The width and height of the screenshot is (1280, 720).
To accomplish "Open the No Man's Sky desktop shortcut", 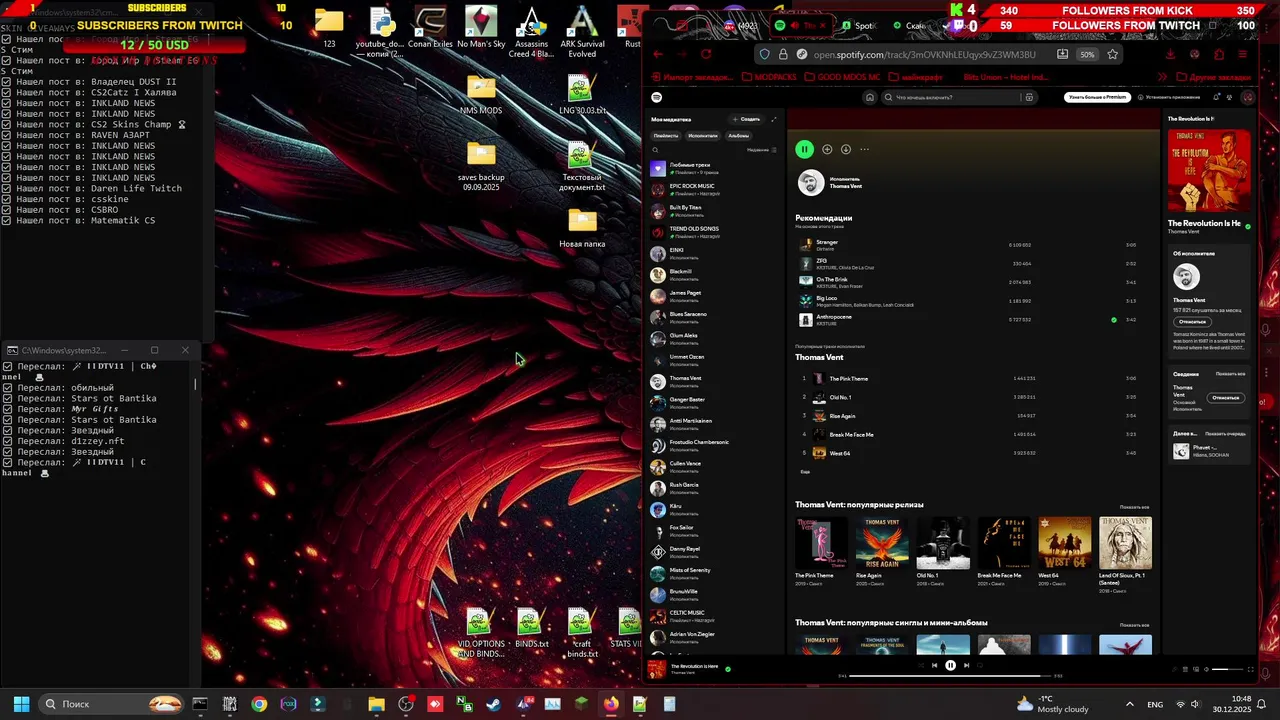I will [481, 28].
